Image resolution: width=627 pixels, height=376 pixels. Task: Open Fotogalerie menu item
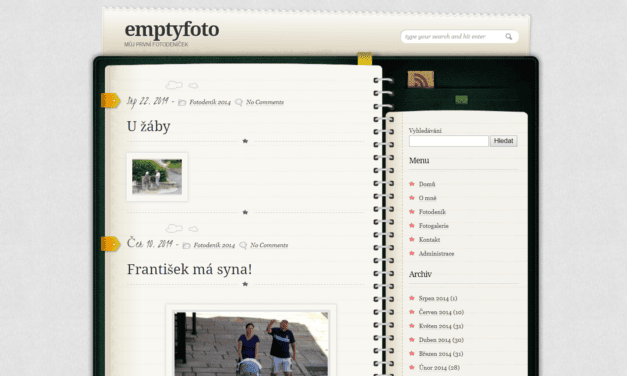[x=433, y=226]
